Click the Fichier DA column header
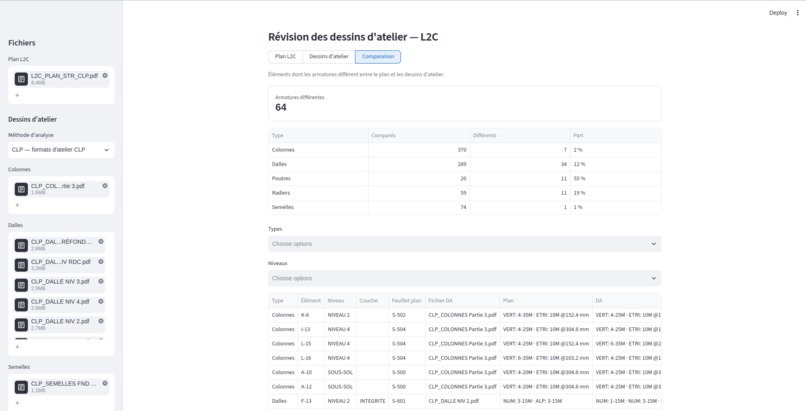 click(x=462, y=301)
